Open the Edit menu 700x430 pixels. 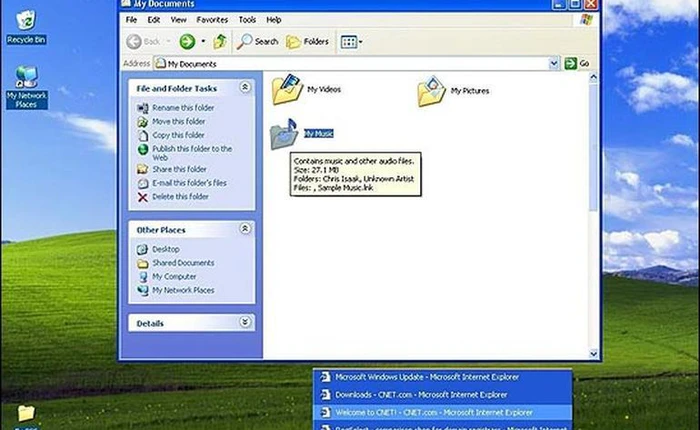[154, 20]
